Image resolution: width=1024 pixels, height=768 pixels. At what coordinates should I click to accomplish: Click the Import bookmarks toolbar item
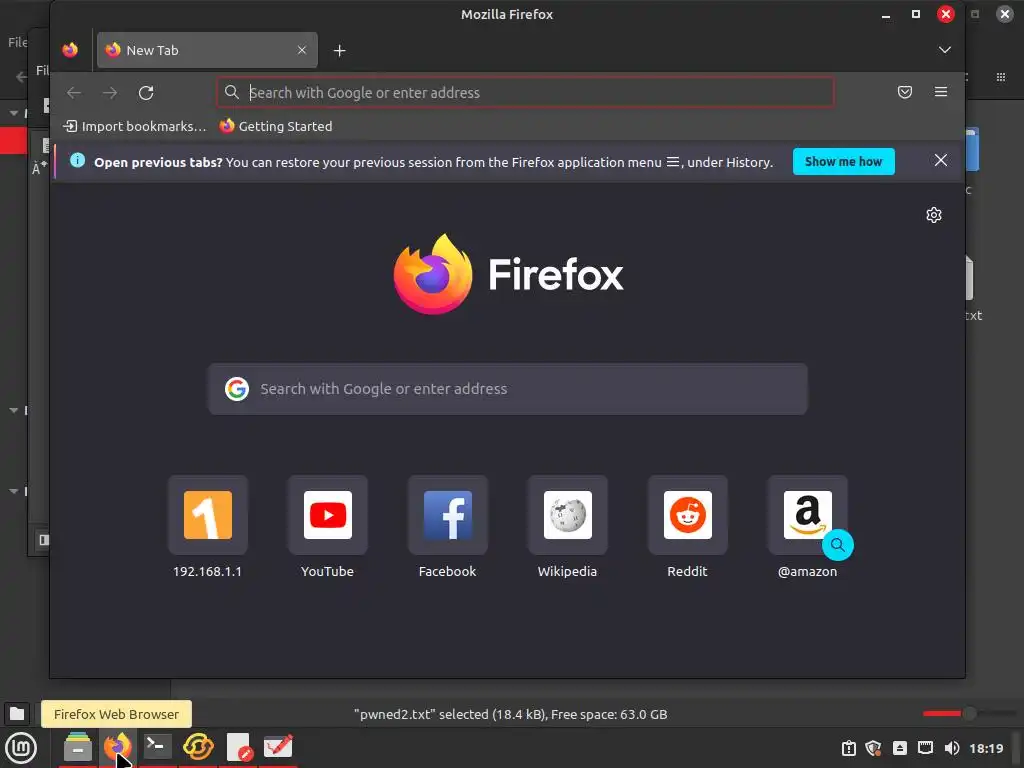(134, 126)
